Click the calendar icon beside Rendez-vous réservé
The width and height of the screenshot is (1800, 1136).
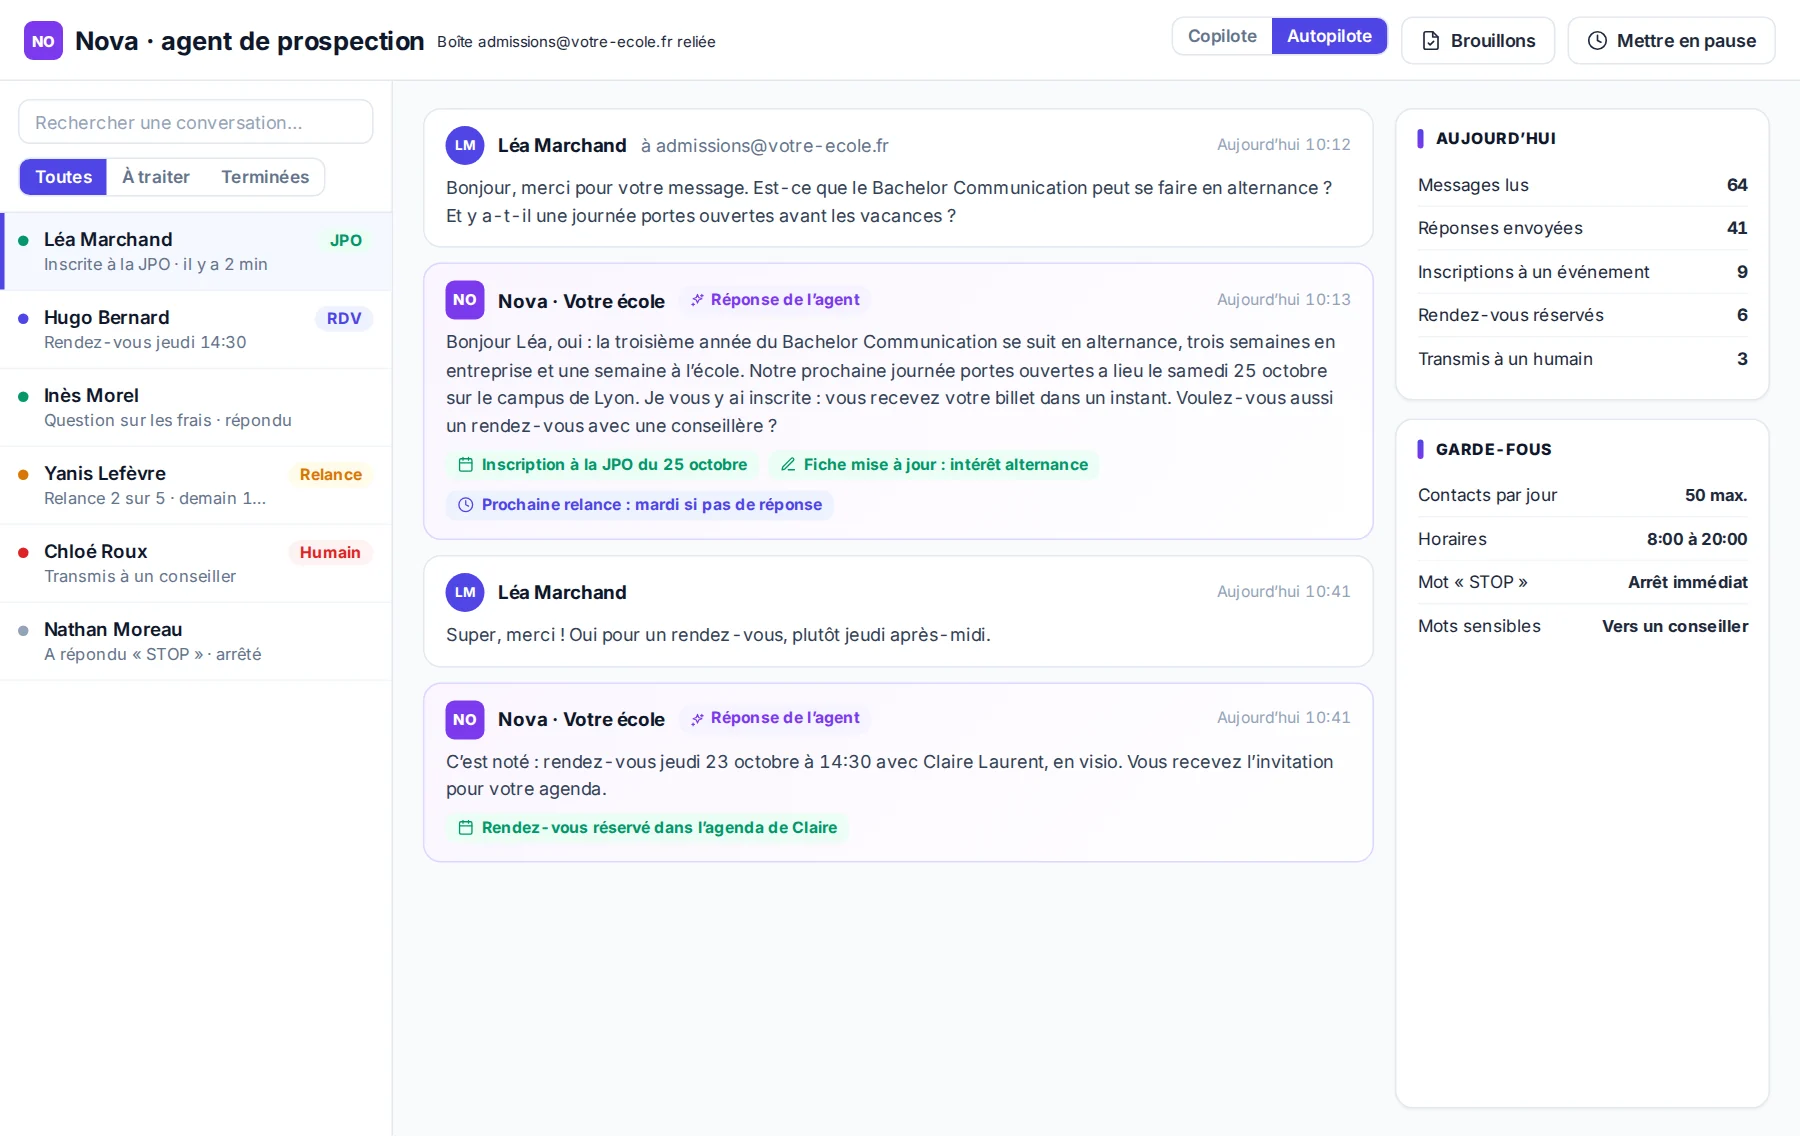[x=465, y=828]
